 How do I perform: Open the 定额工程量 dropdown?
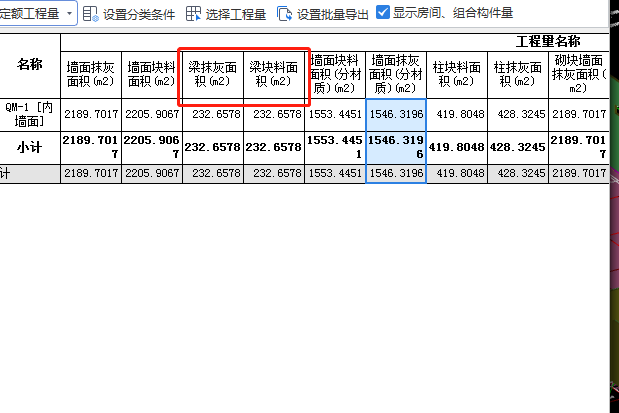(69, 13)
